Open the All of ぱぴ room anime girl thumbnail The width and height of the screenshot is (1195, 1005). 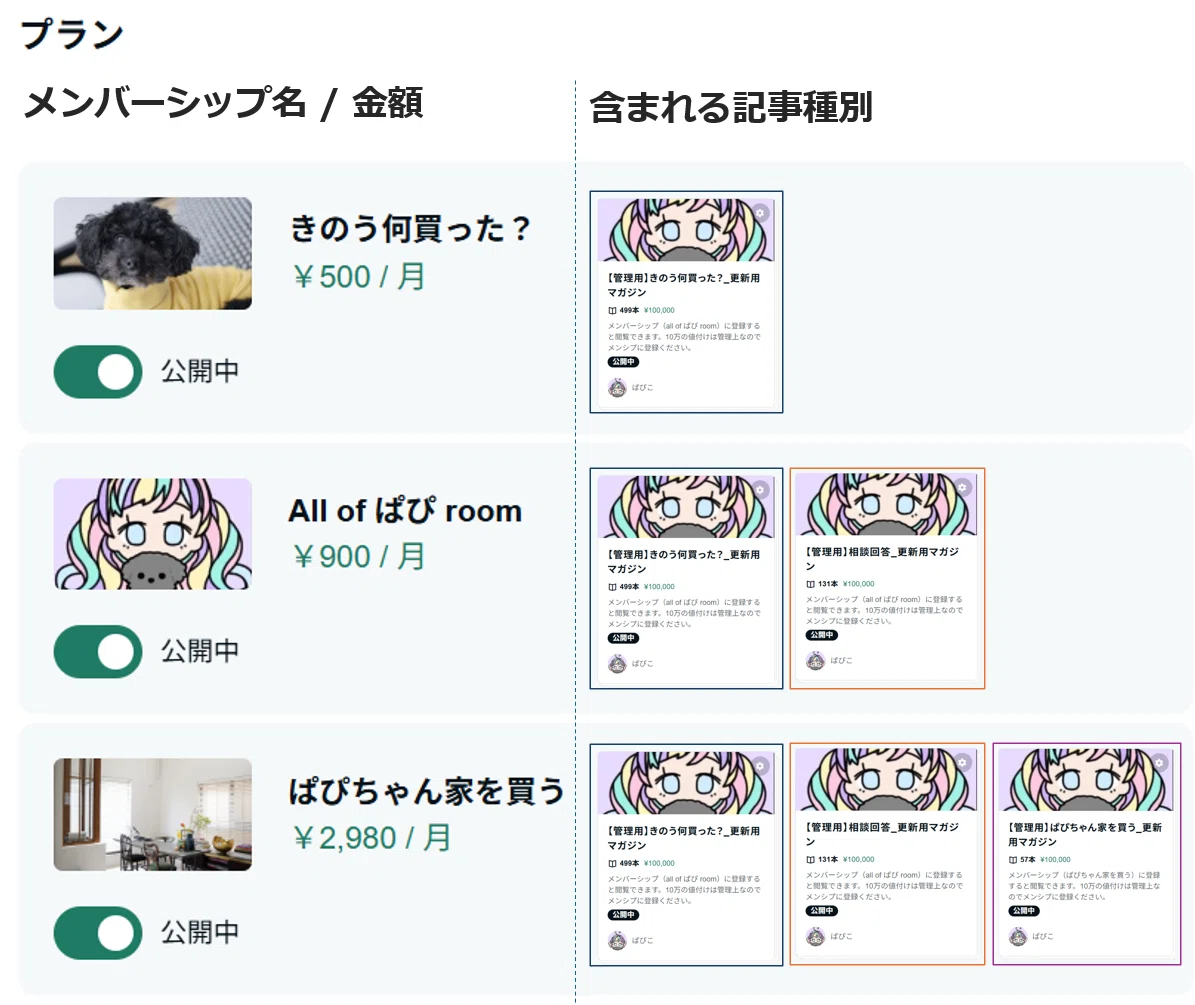coord(152,534)
